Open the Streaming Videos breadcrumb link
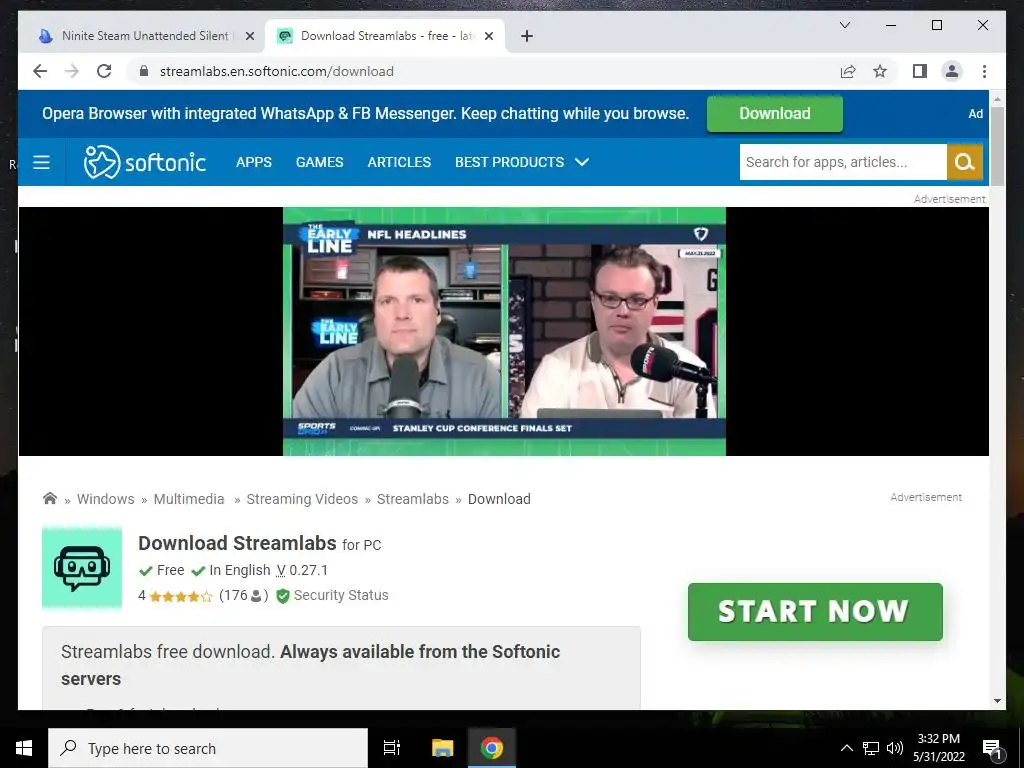 tap(302, 499)
